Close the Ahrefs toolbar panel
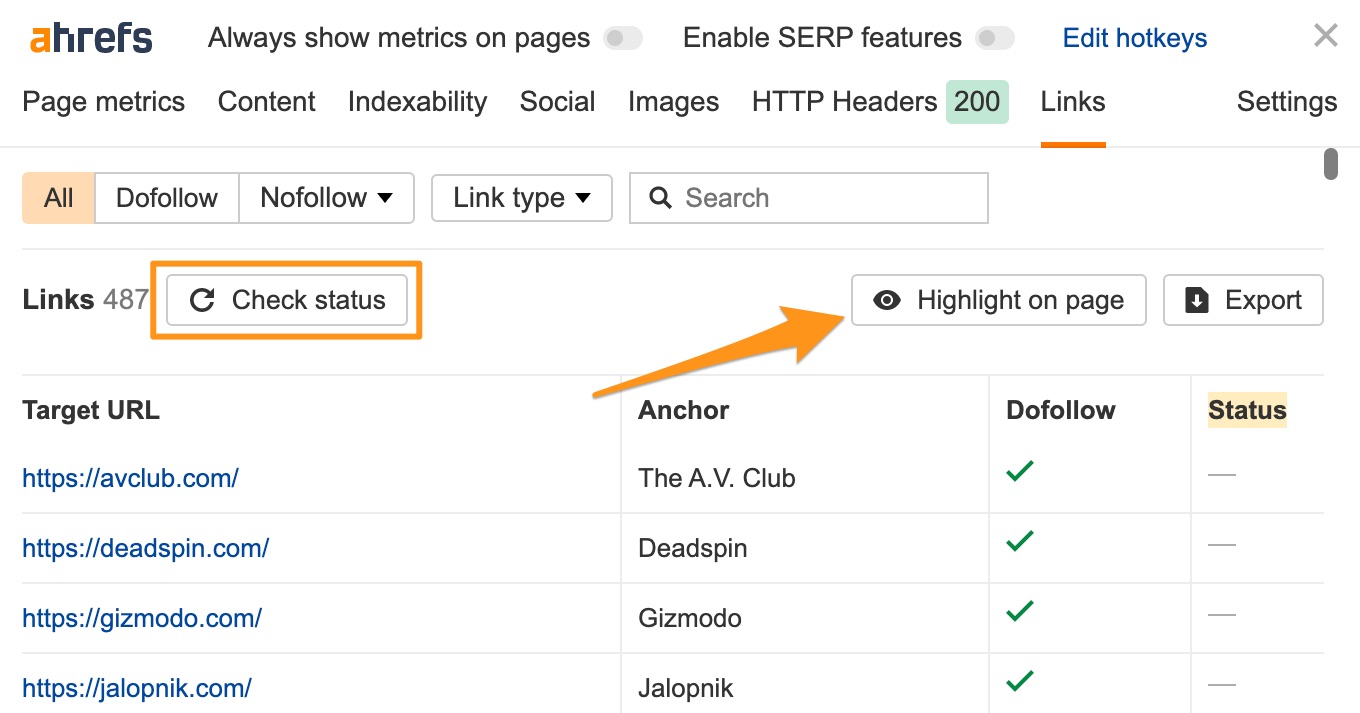 [x=1325, y=34]
